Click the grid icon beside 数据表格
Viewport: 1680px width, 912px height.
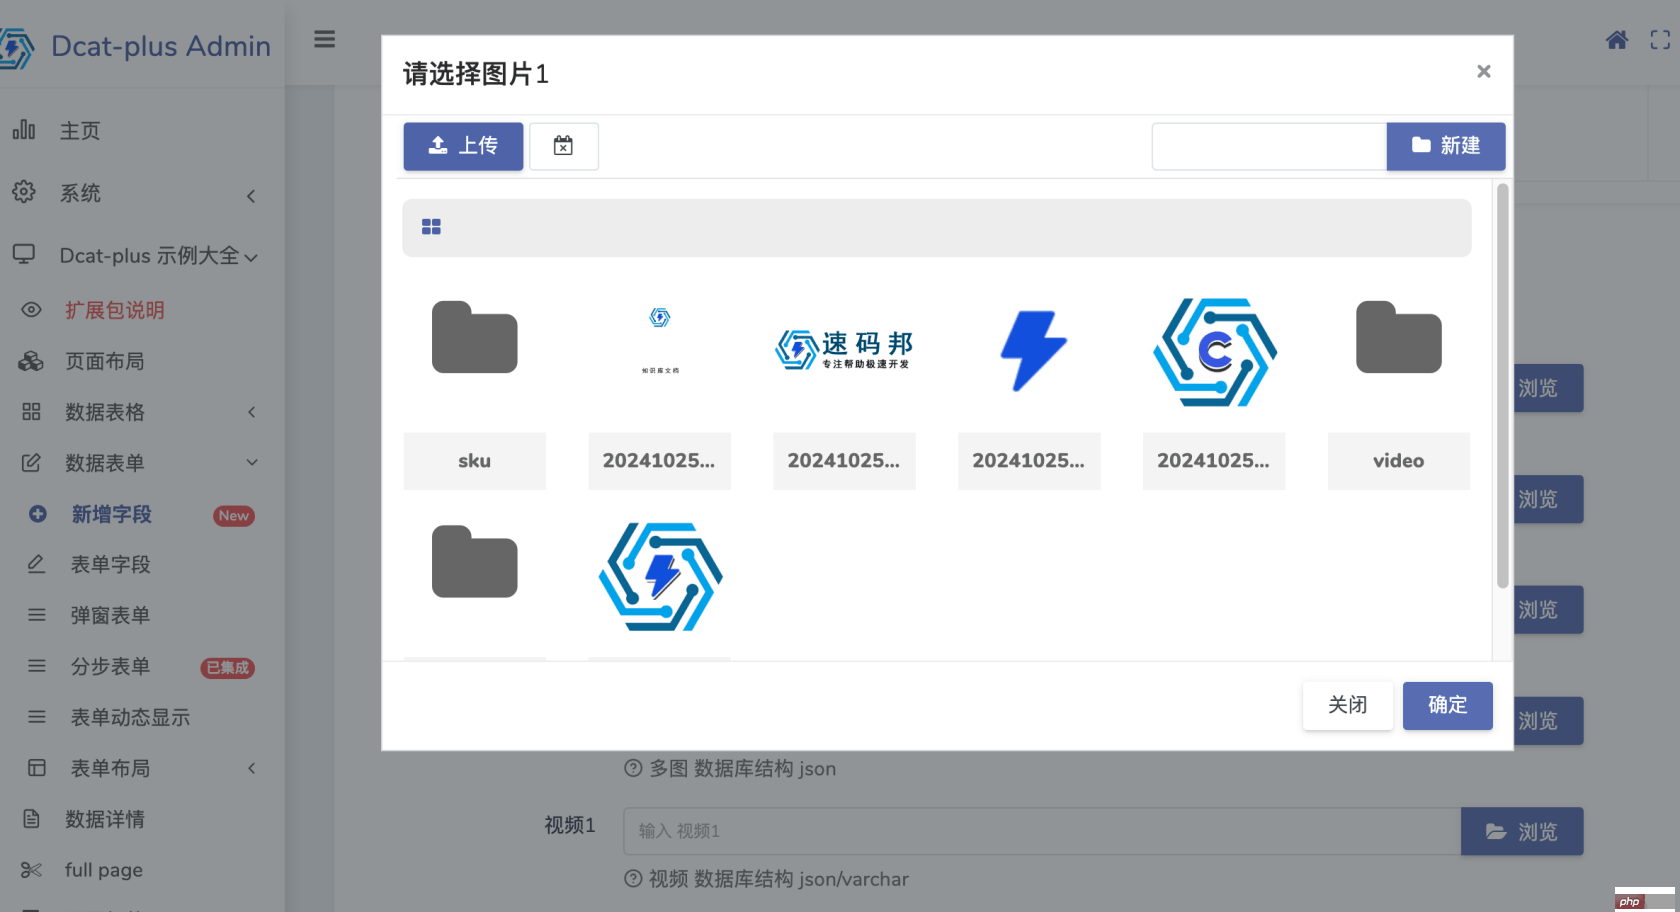tap(31, 412)
